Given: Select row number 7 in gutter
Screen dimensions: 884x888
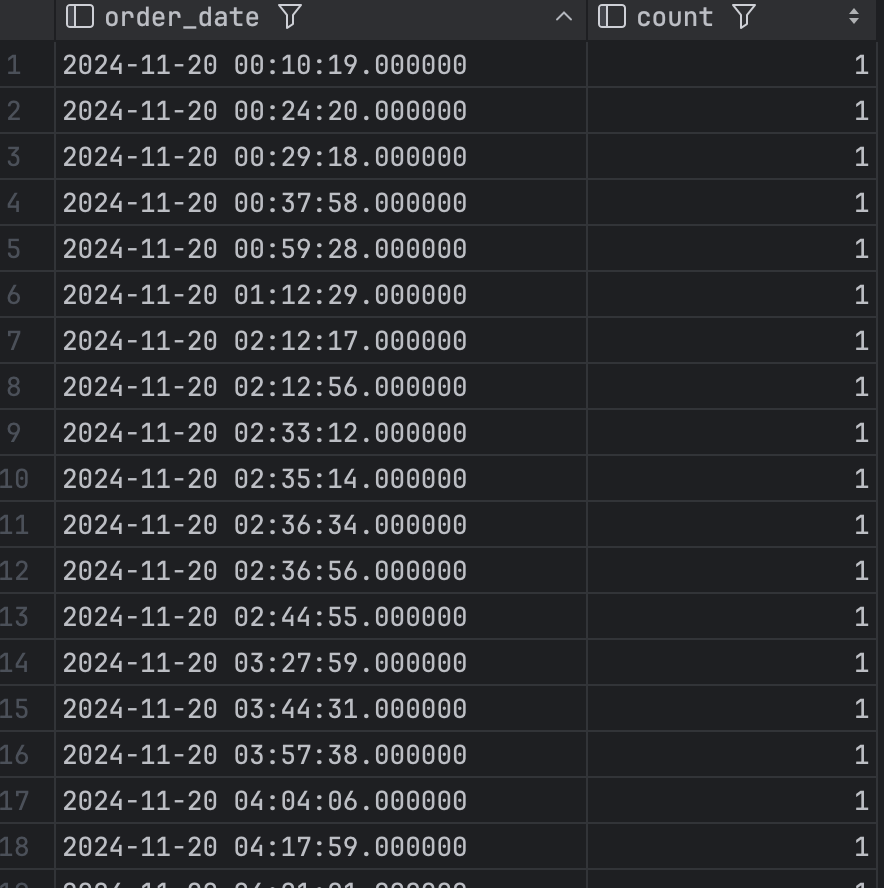Looking at the screenshot, I should click(x=14, y=341).
